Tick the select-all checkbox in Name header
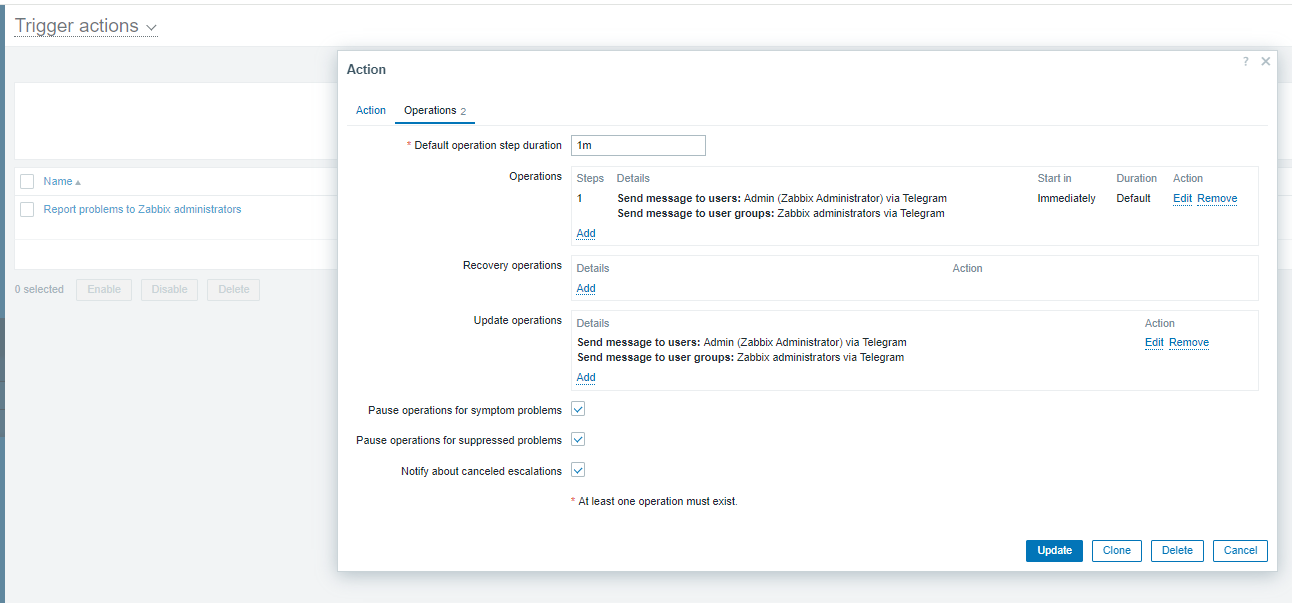The width and height of the screenshot is (1292, 603). tap(27, 182)
